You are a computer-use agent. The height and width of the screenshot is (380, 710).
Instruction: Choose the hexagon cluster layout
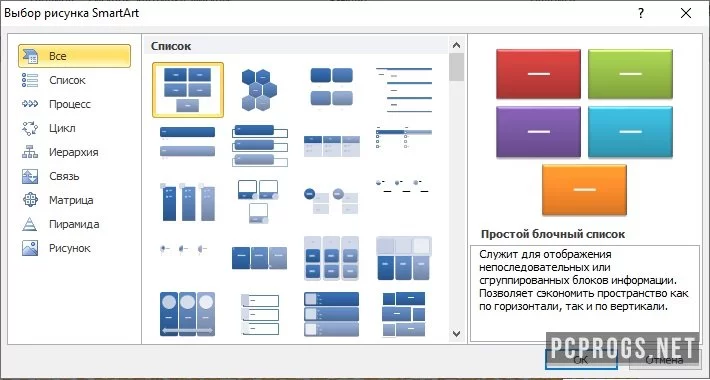259,90
